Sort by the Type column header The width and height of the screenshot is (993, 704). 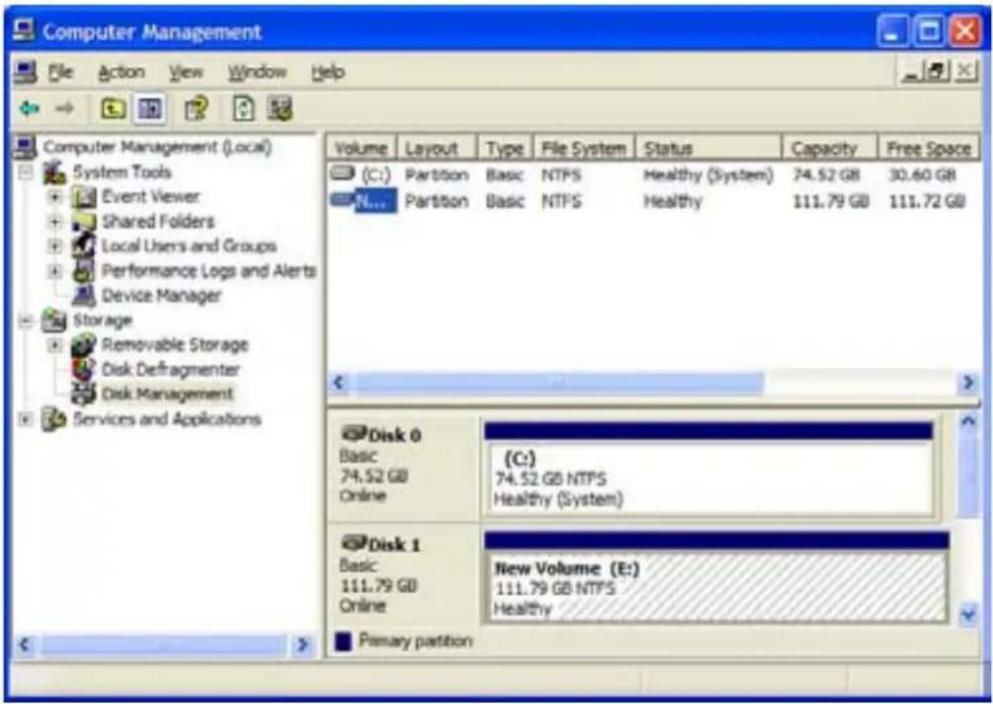505,148
